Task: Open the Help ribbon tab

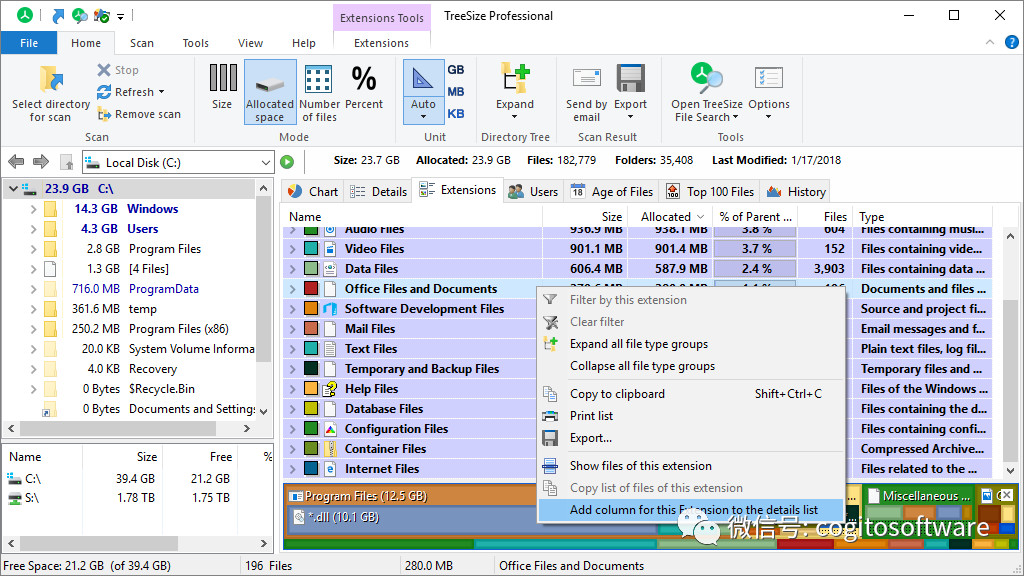Action: point(304,43)
